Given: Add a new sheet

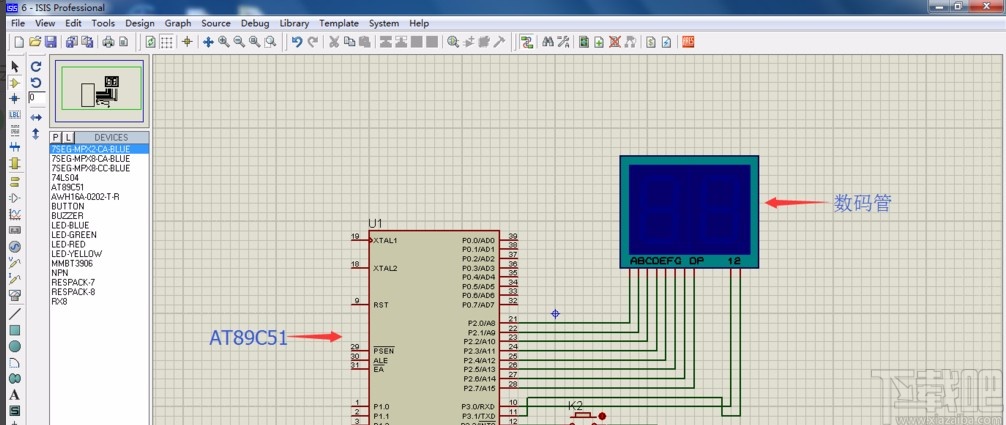Looking at the screenshot, I should [599, 42].
